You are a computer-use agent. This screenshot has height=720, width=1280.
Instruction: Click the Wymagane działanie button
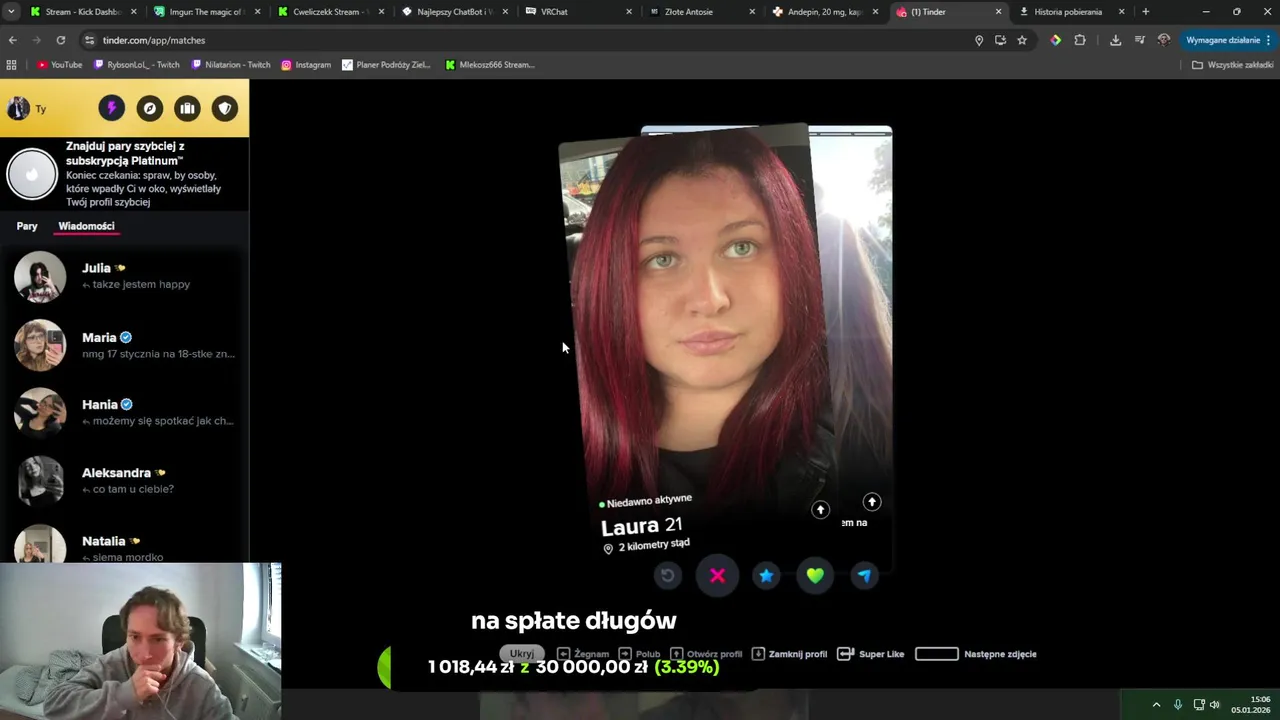coord(1229,40)
